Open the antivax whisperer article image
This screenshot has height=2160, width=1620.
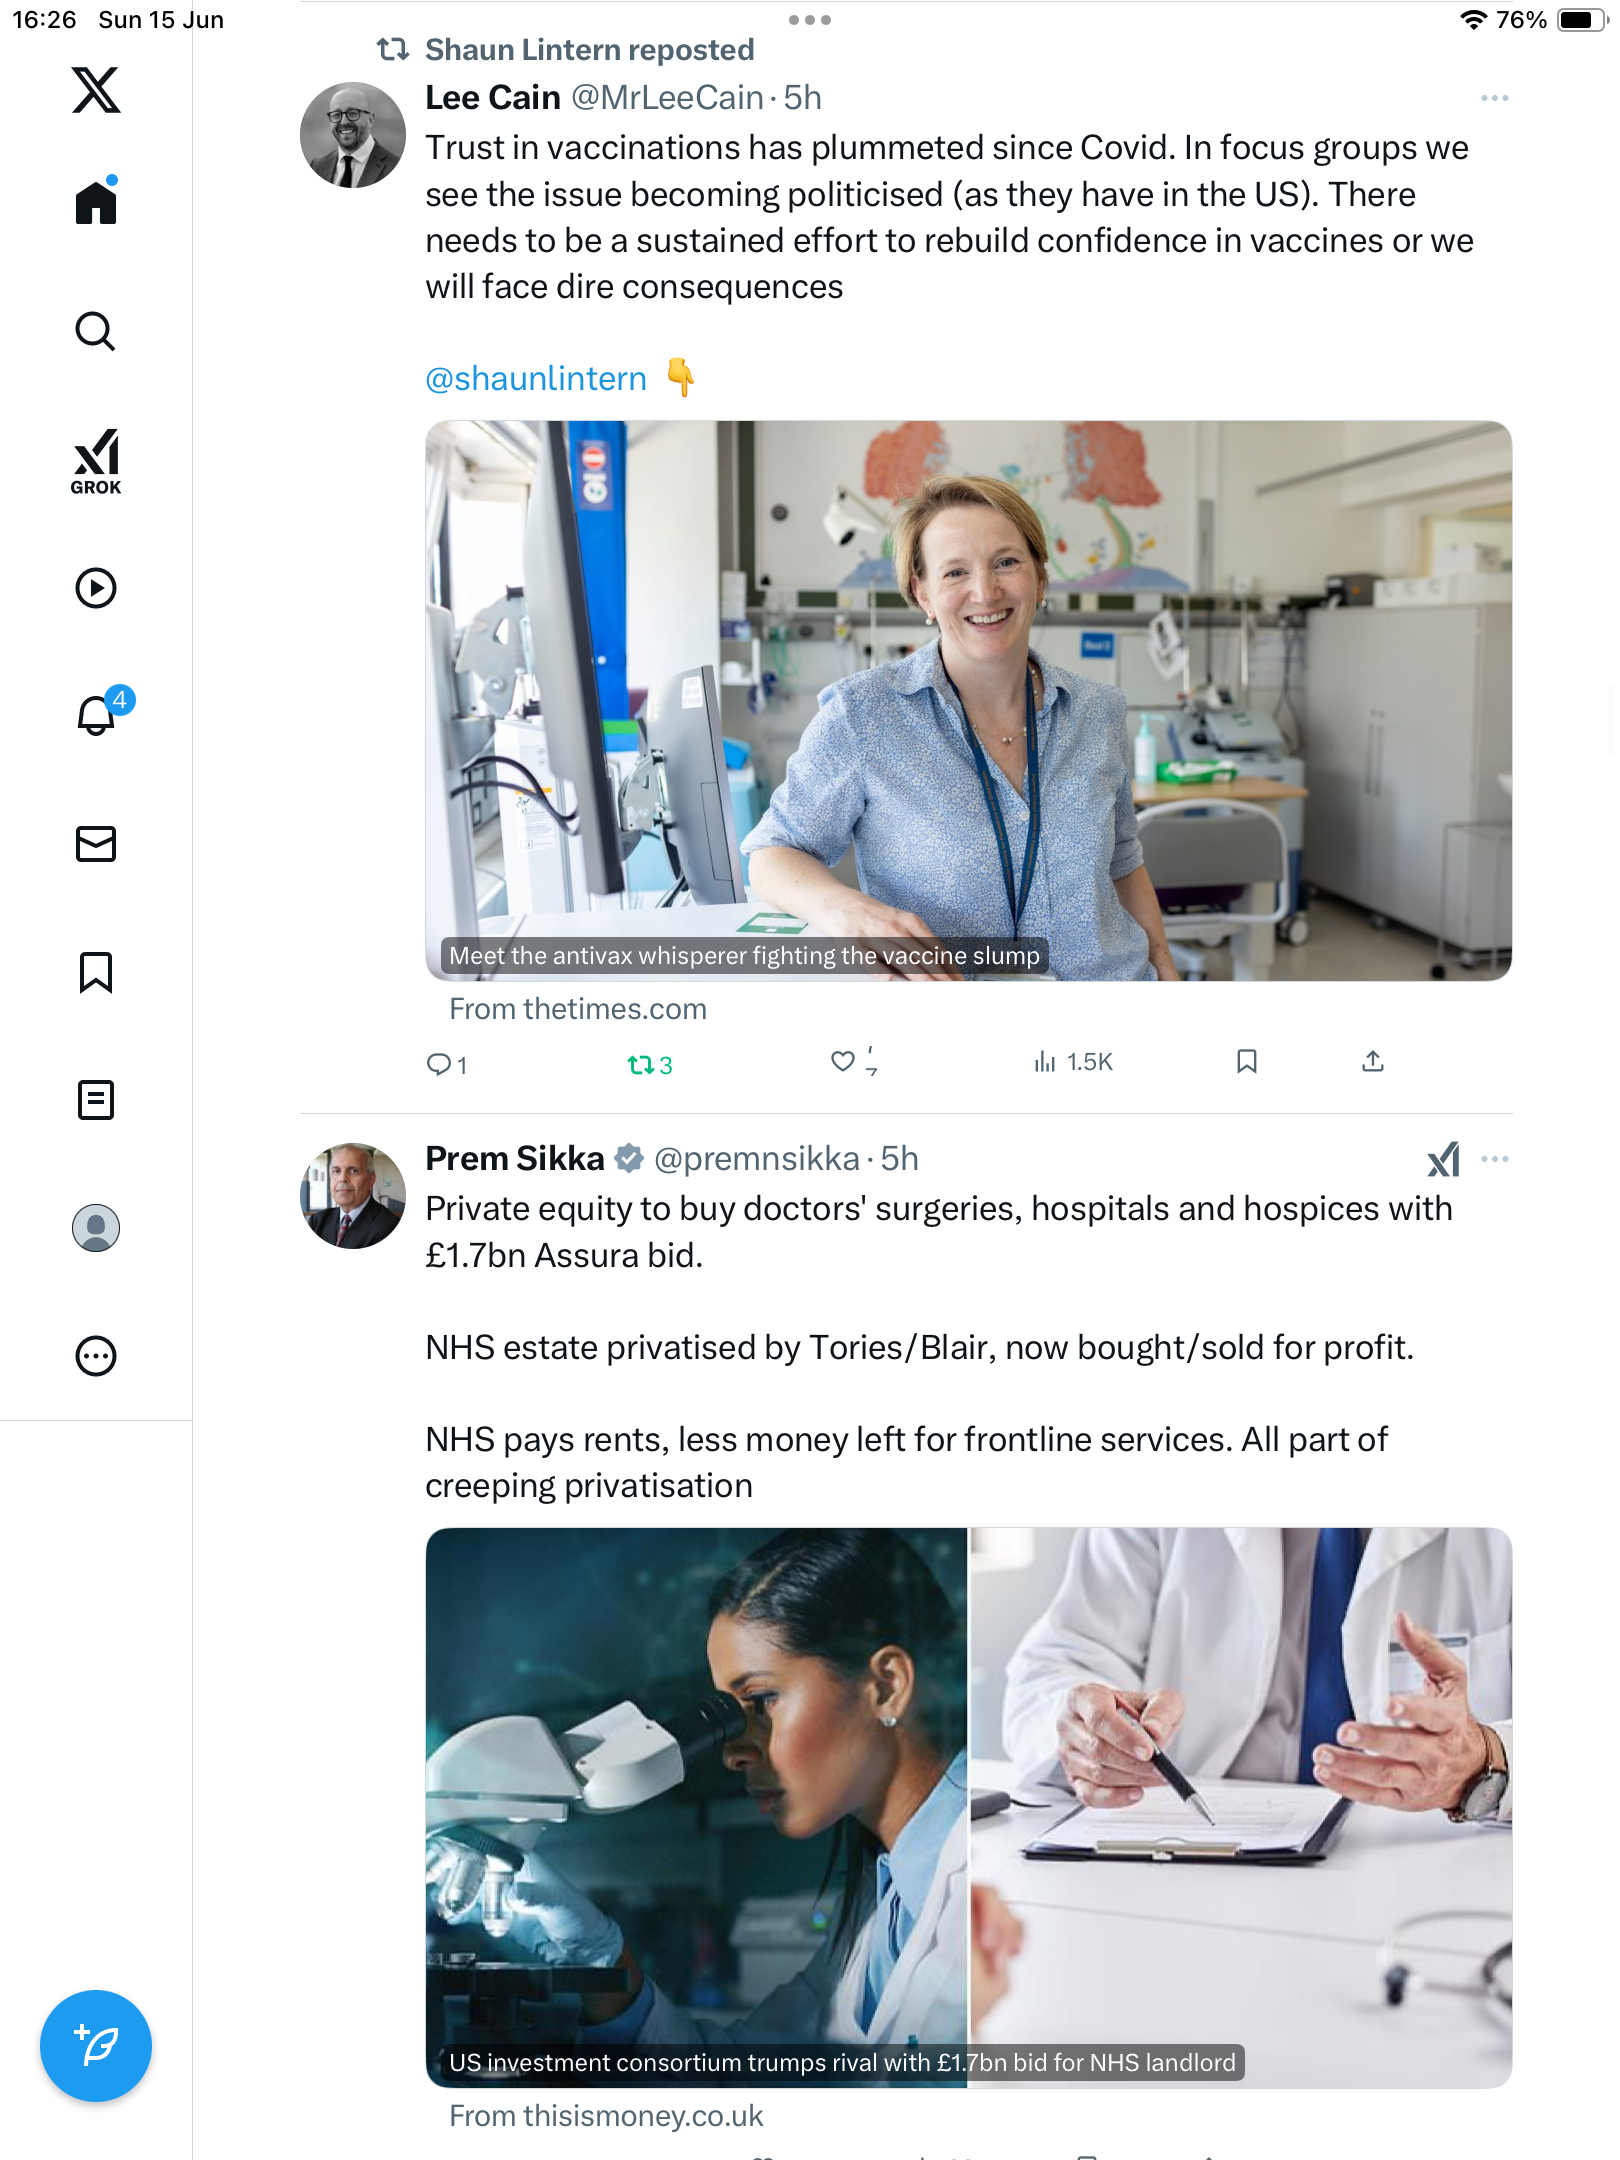pos(968,700)
